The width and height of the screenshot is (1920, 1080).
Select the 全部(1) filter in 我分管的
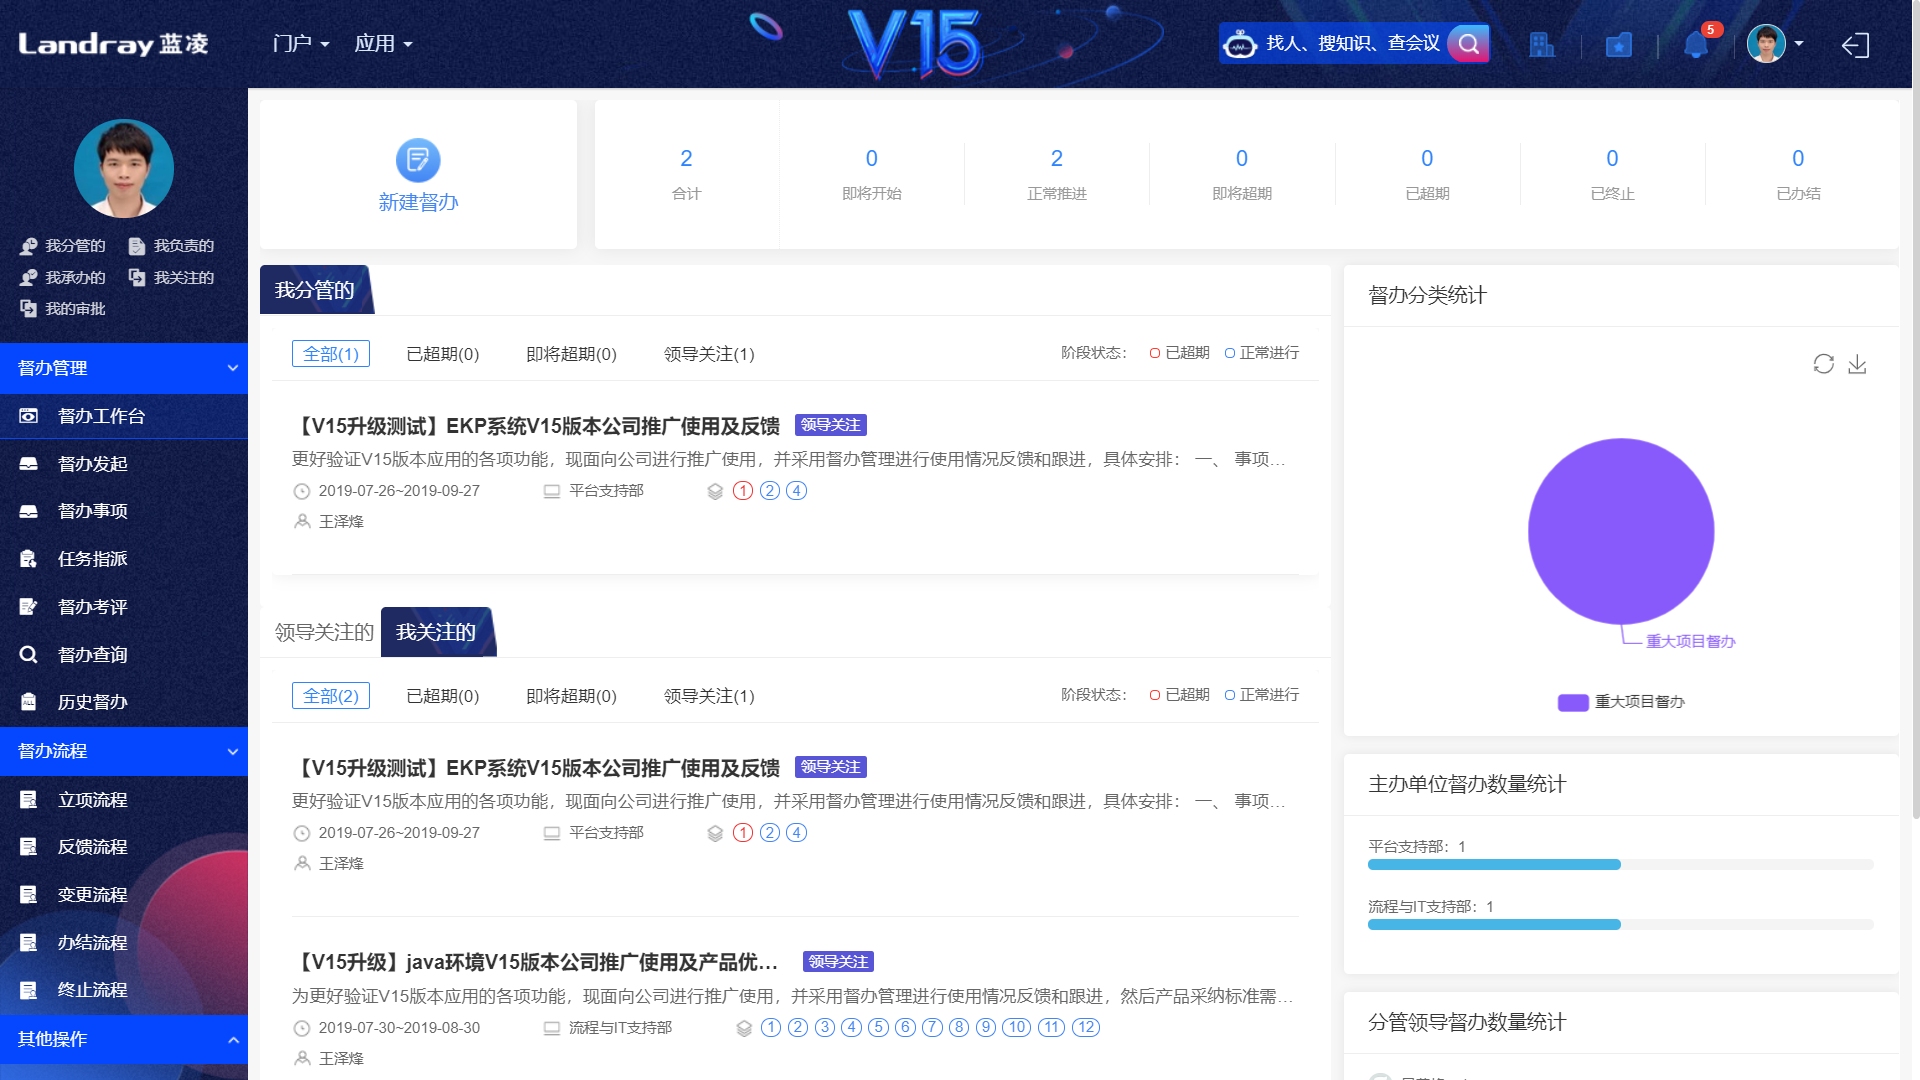331,354
